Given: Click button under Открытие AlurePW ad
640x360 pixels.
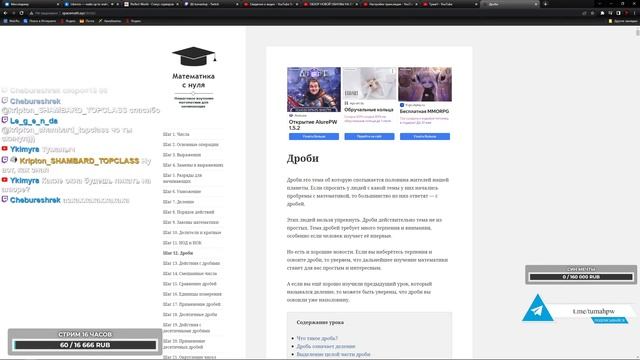Looking at the screenshot, I should 313,136.
